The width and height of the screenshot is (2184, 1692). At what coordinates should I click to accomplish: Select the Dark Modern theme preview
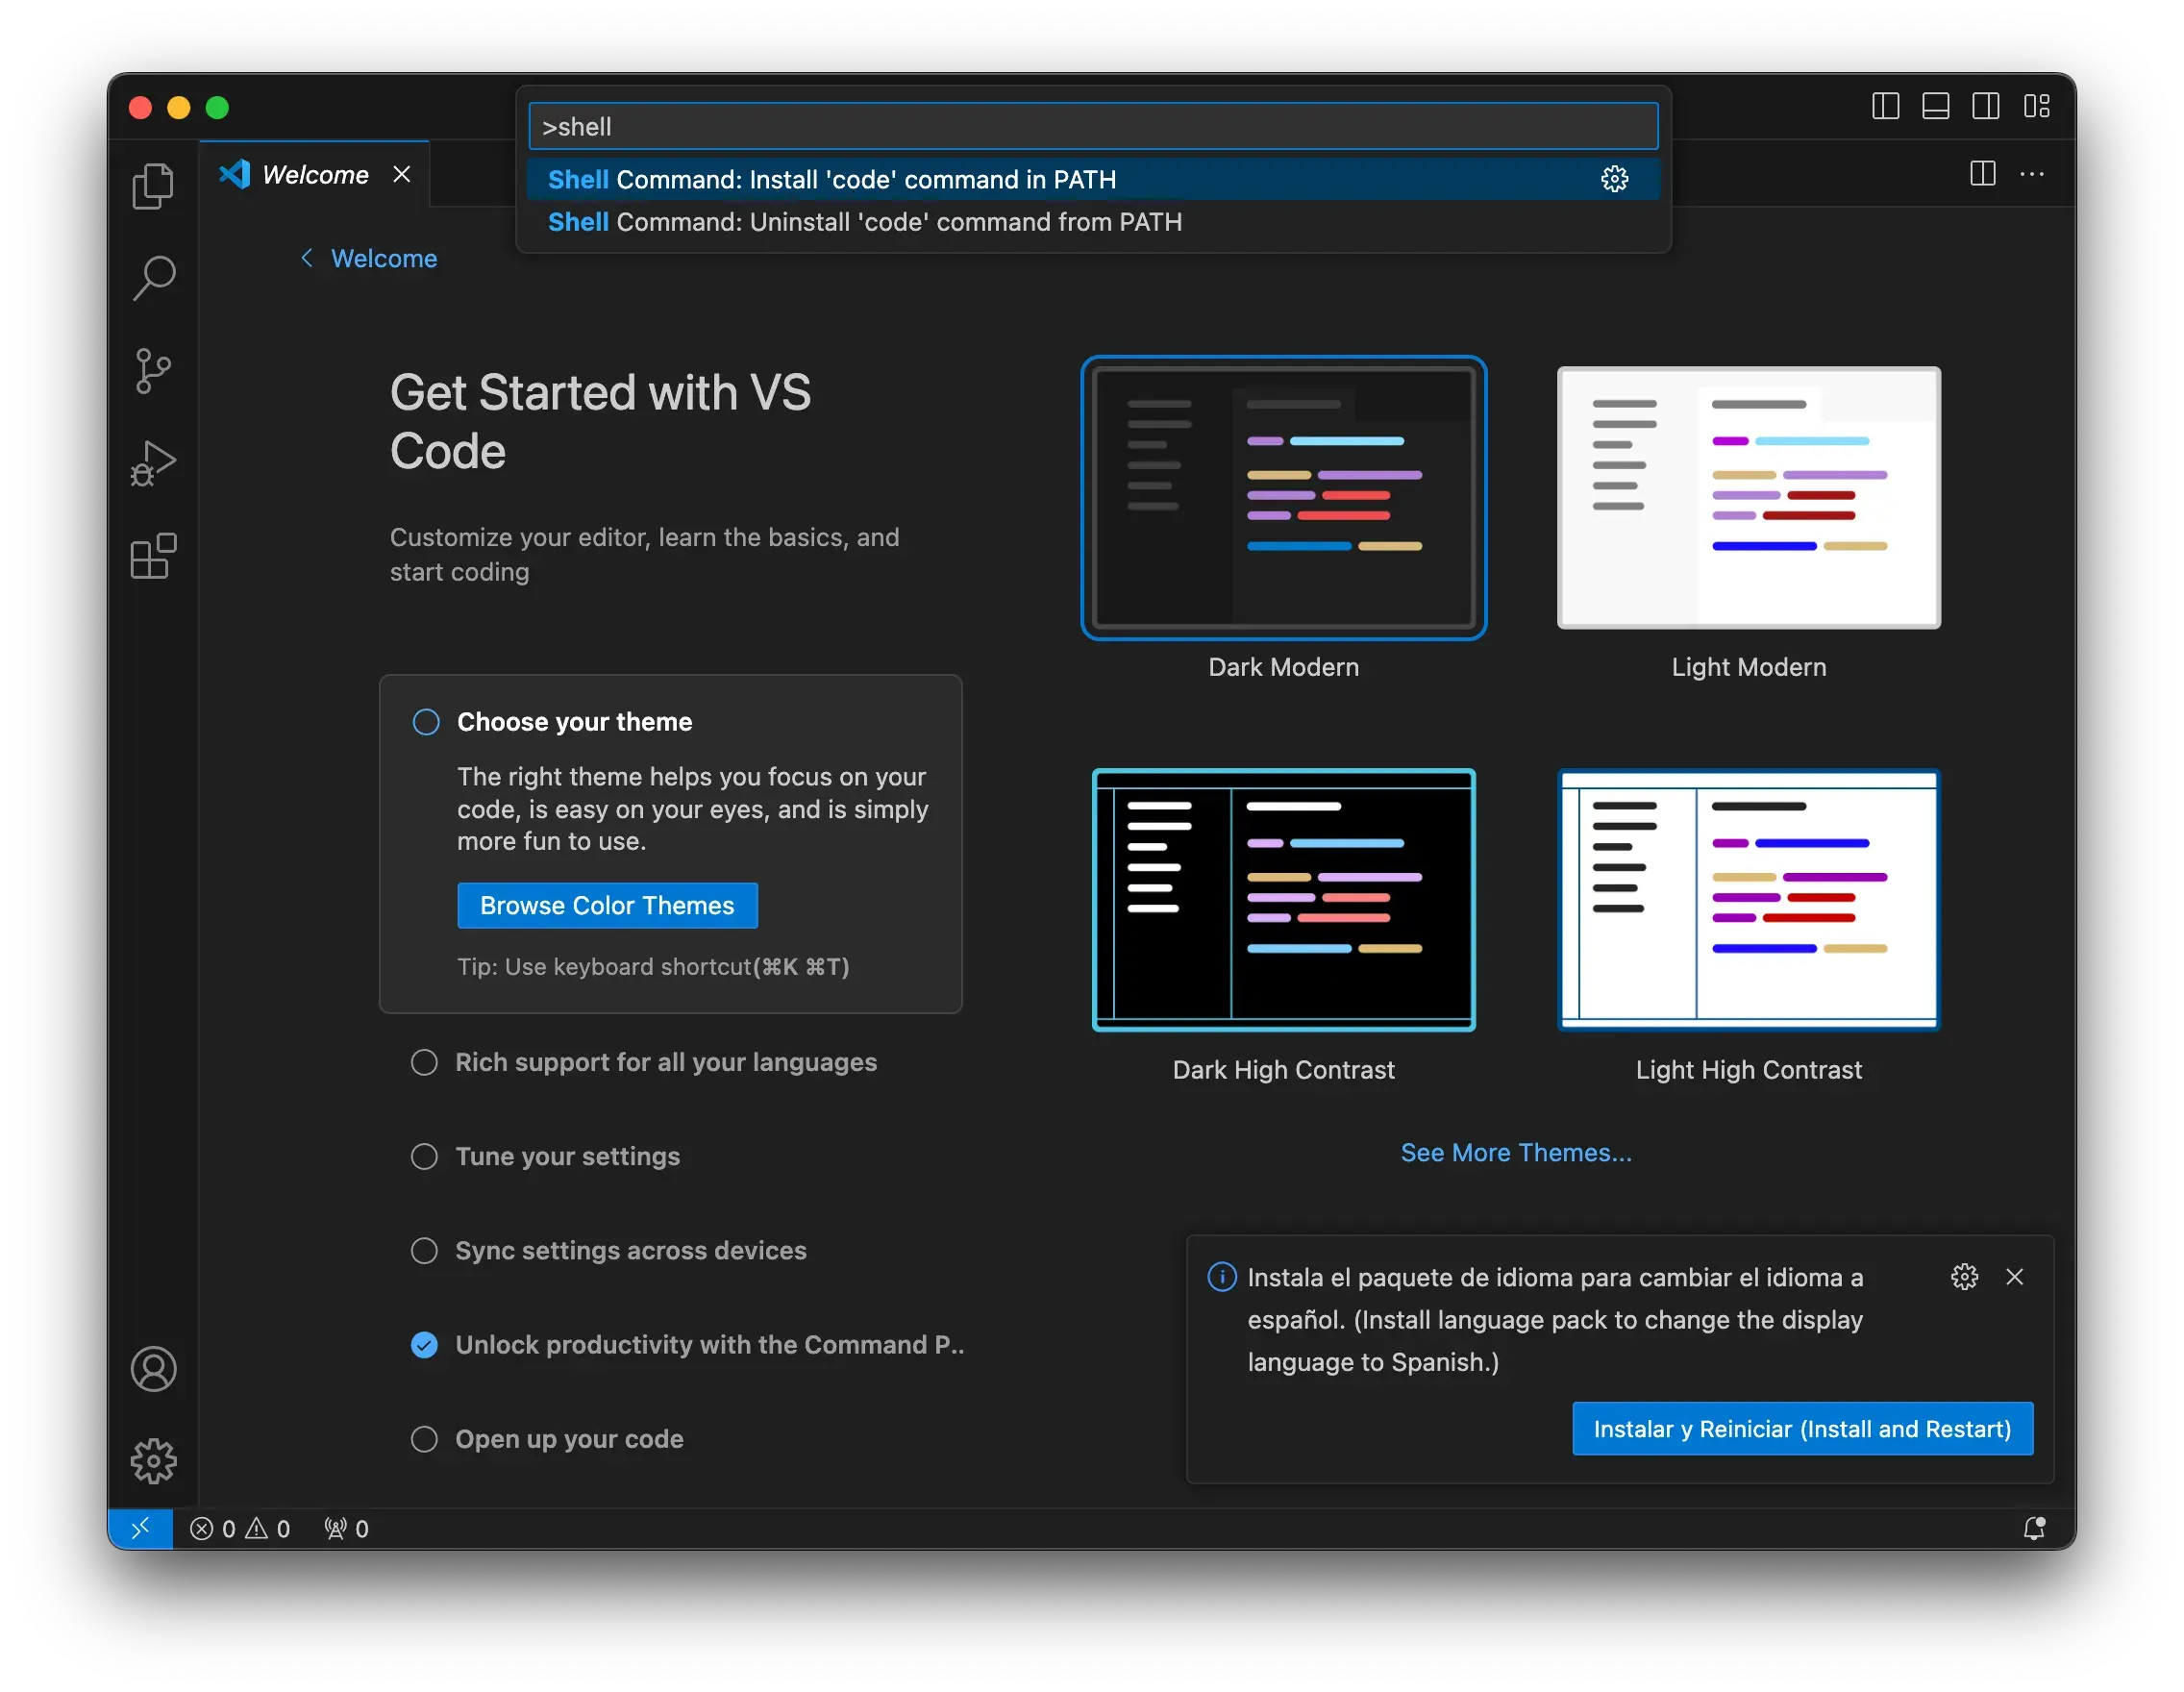click(x=1283, y=497)
